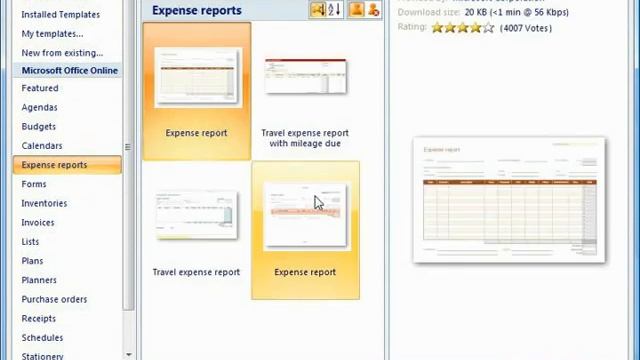Image resolution: width=640 pixels, height=360 pixels.
Task: Go to the Inventories category
Action: click(x=44, y=203)
